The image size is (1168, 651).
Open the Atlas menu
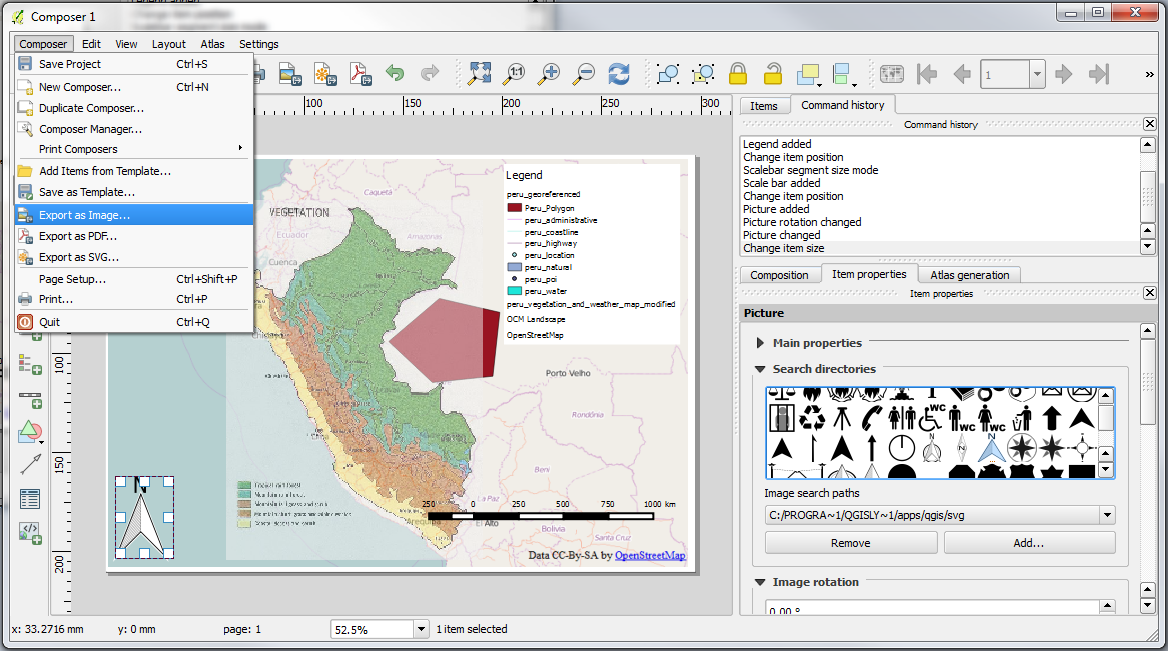(x=212, y=44)
